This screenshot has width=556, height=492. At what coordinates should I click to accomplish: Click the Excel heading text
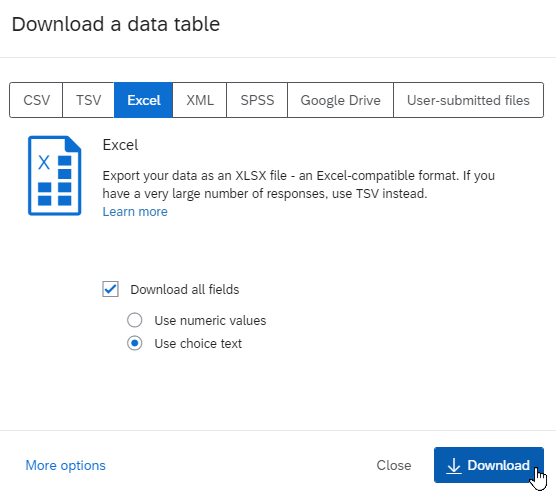pyautogui.click(x=120, y=145)
